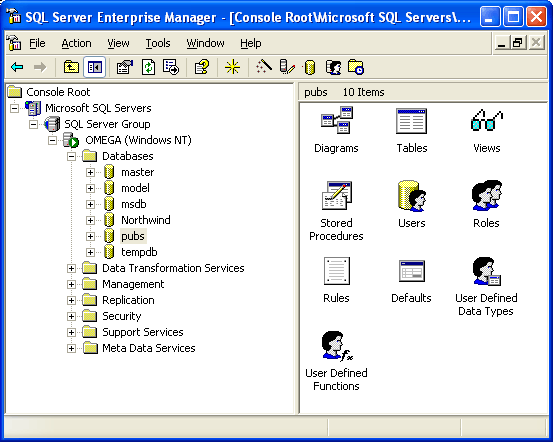
Task: Collapse the SQL Server Group node
Action: pos(34,124)
